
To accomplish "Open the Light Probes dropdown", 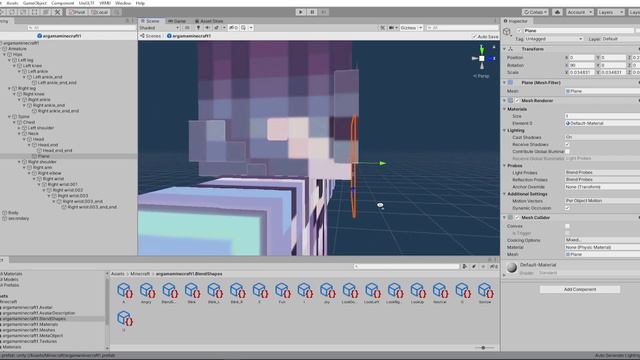I will click(x=602, y=173).
